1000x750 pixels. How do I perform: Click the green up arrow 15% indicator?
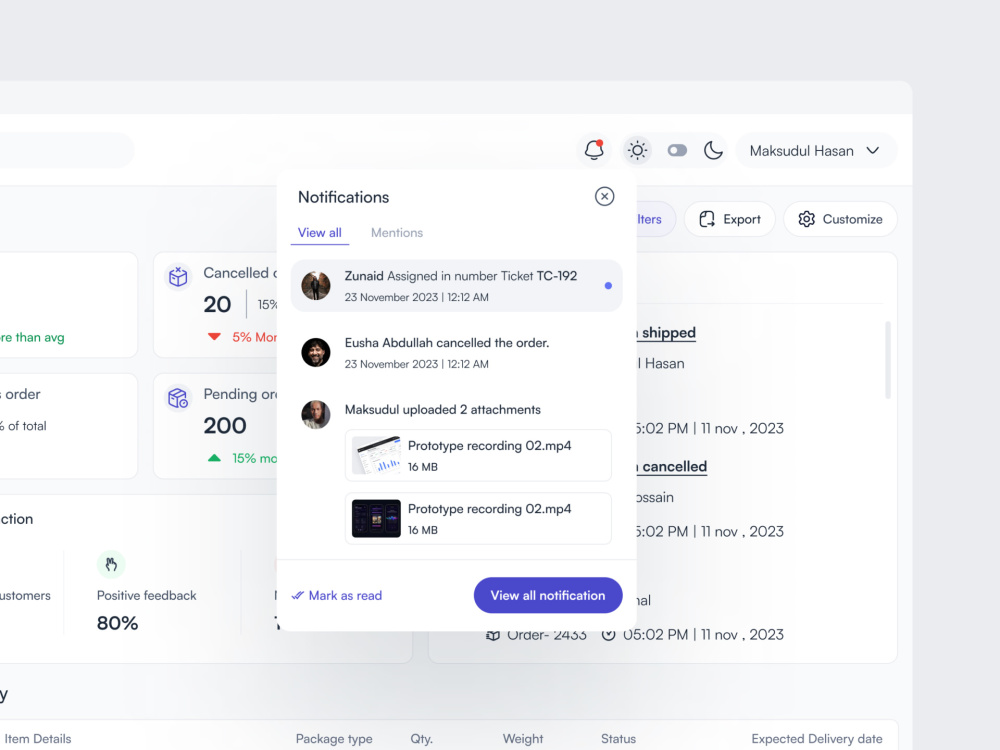click(x=214, y=458)
